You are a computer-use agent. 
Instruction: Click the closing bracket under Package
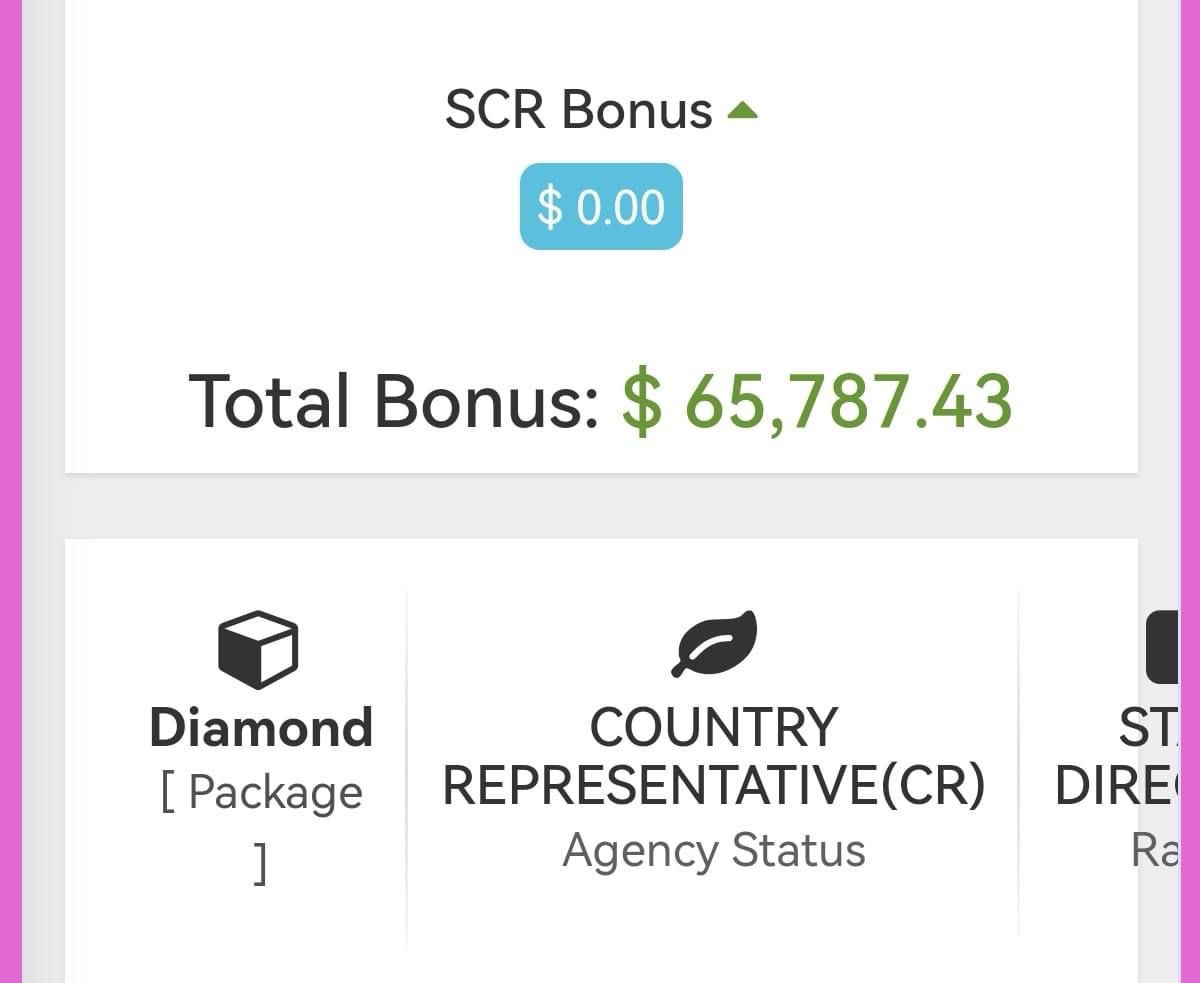click(x=260, y=863)
